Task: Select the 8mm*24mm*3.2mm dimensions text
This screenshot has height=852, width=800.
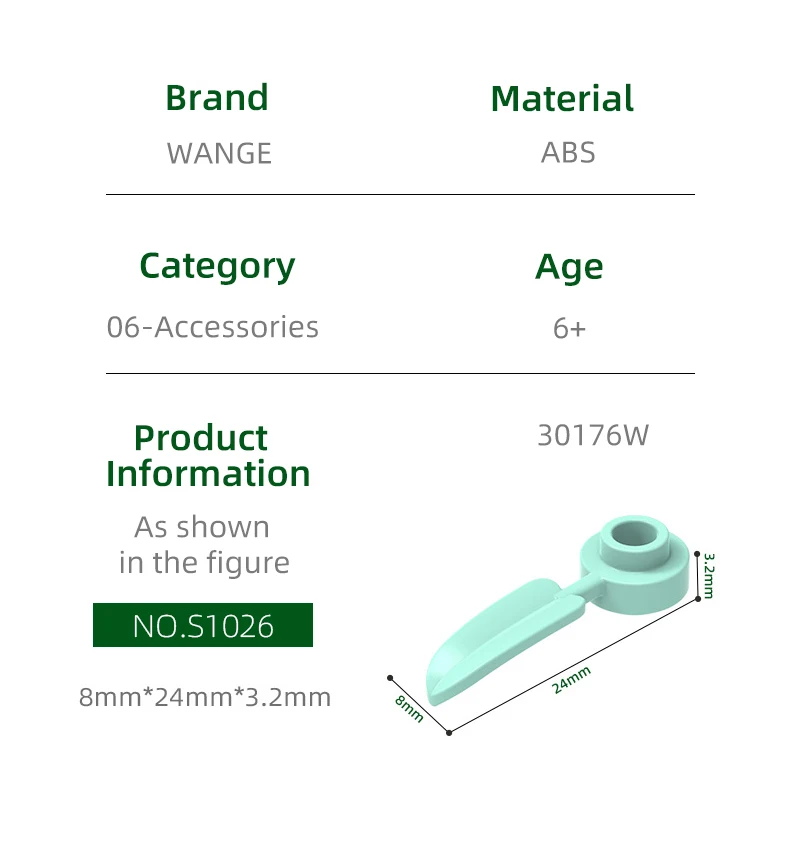Action: [x=205, y=697]
